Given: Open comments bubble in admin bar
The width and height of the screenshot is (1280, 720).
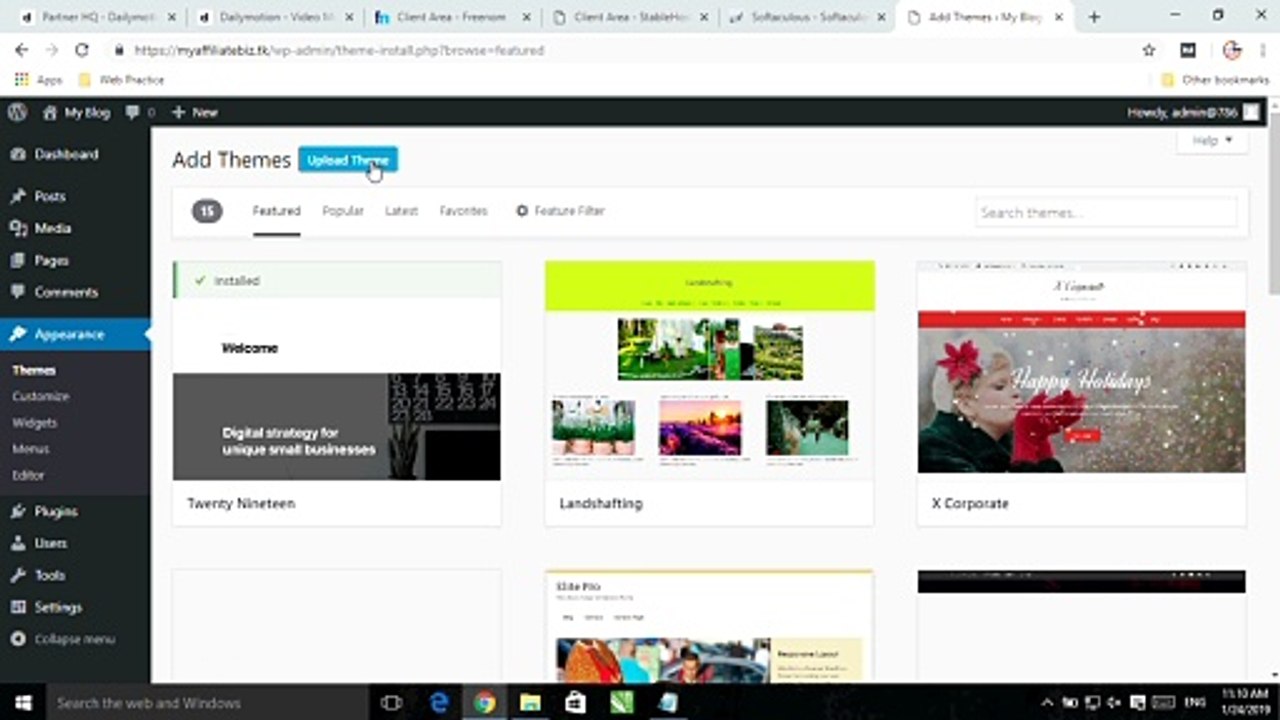Looking at the screenshot, I should (x=140, y=112).
